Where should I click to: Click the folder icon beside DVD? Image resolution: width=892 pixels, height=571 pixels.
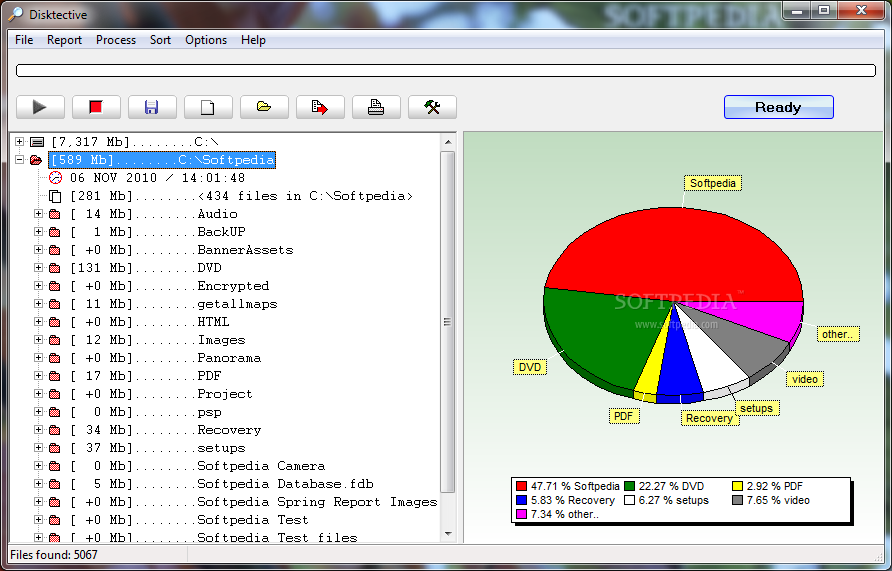click(x=55, y=268)
